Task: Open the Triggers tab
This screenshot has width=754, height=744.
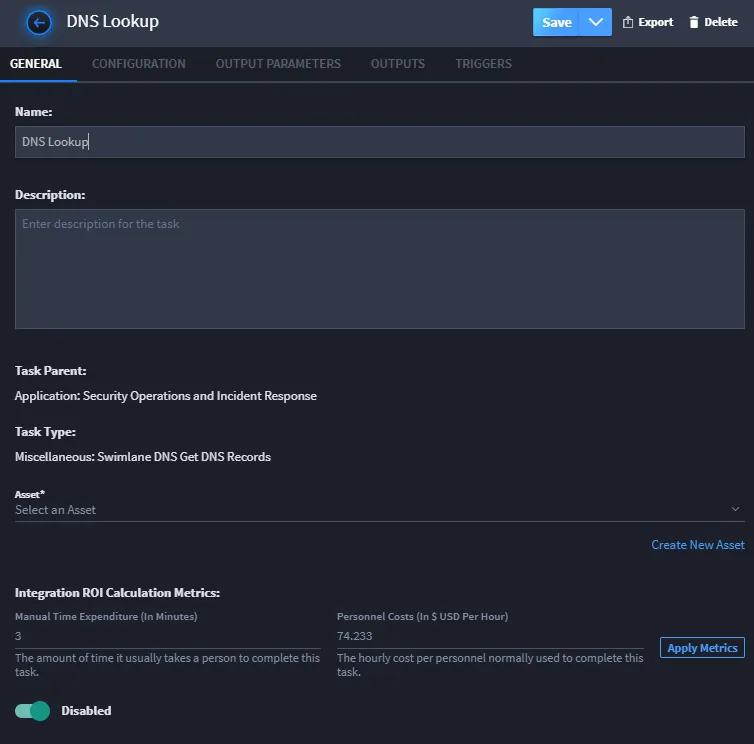Action: [x=483, y=64]
